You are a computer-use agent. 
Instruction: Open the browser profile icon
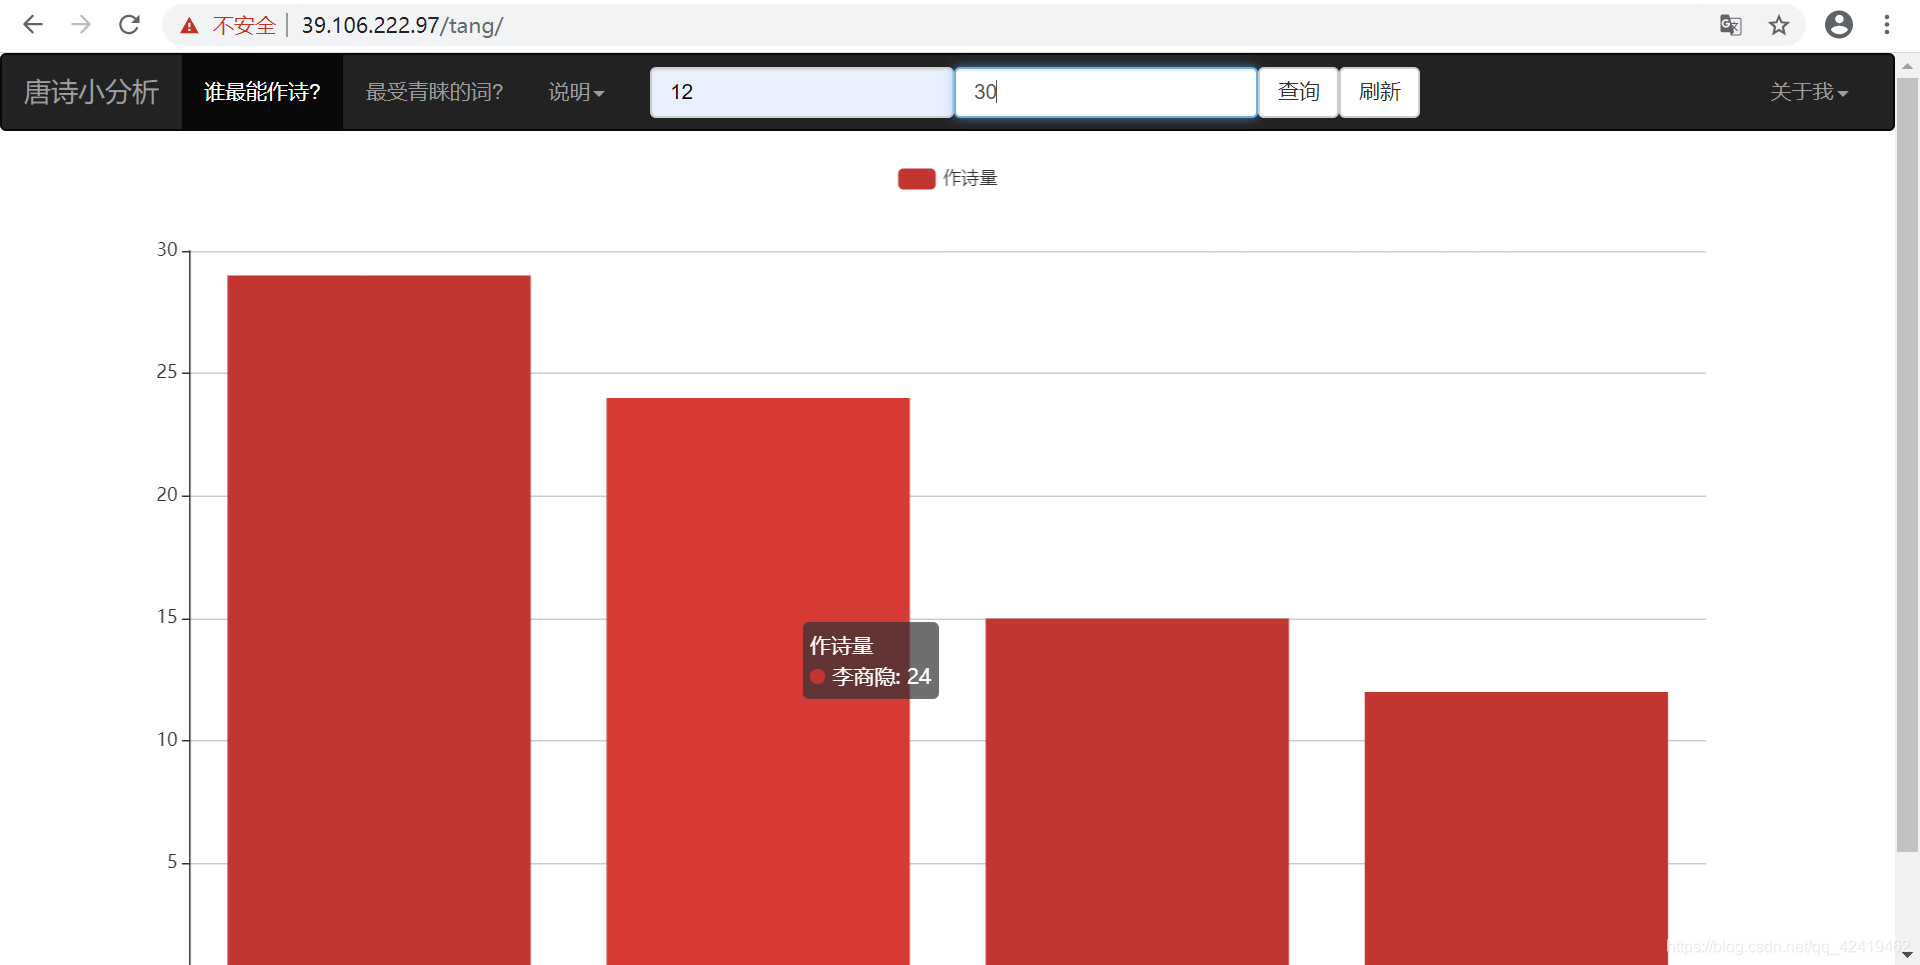coord(1838,25)
